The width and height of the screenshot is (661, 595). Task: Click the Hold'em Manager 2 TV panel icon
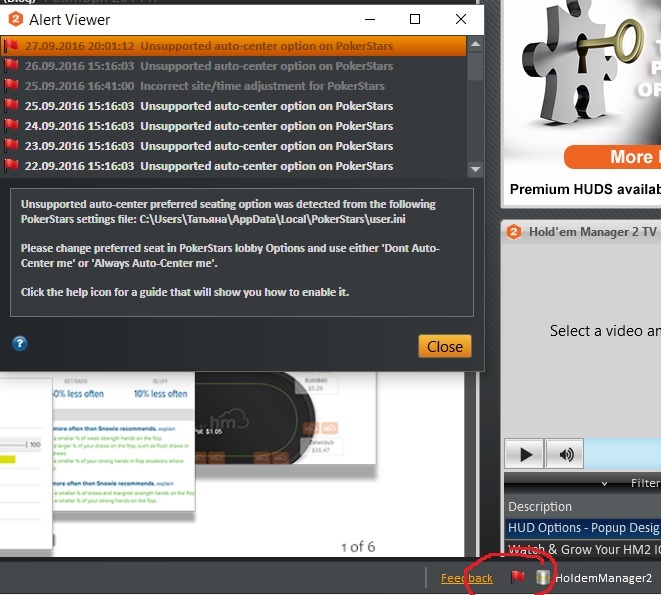(x=513, y=232)
